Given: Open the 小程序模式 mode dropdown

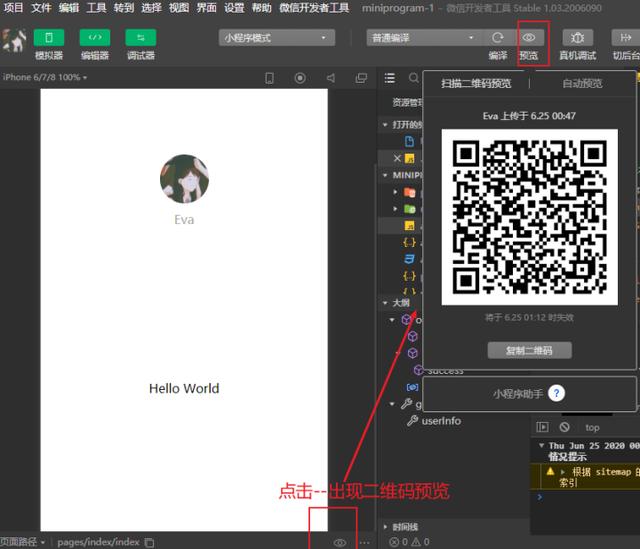Looking at the screenshot, I should pos(277,38).
